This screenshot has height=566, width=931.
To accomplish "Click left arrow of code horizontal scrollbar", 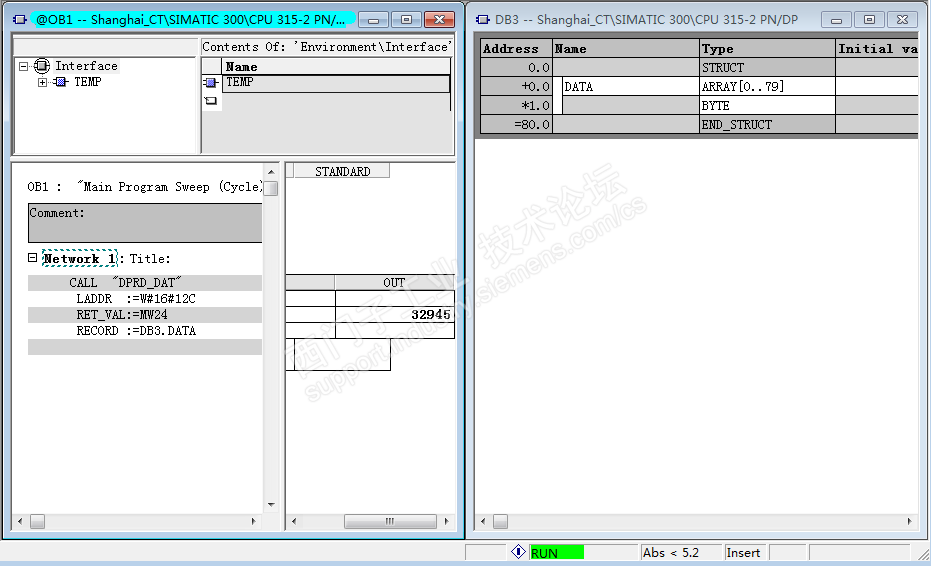I will 20,521.
